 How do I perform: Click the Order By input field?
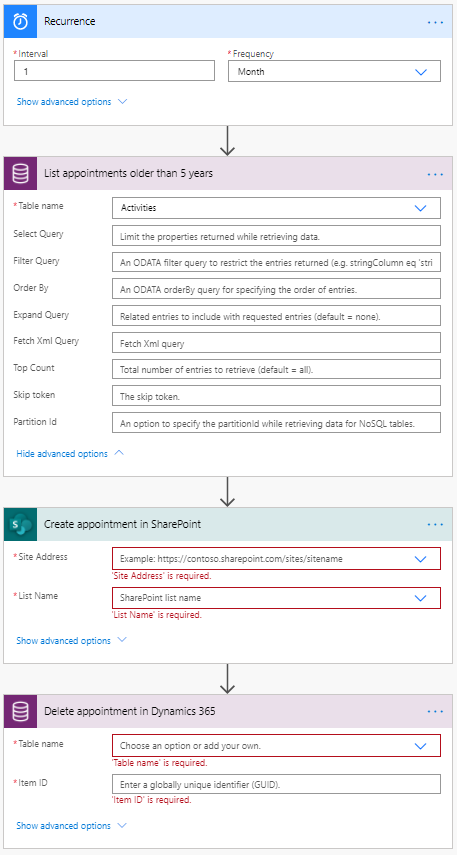click(x=276, y=289)
